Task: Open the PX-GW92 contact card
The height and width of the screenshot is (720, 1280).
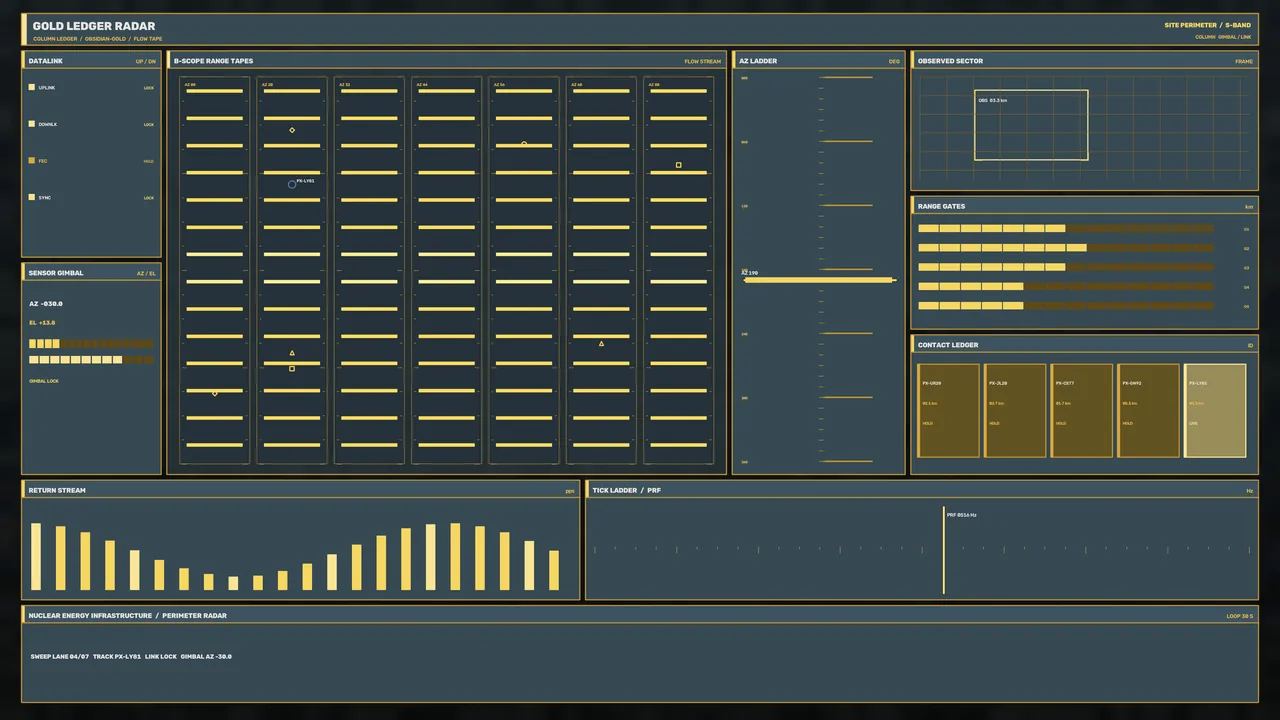Action: pyautogui.click(x=1148, y=410)
